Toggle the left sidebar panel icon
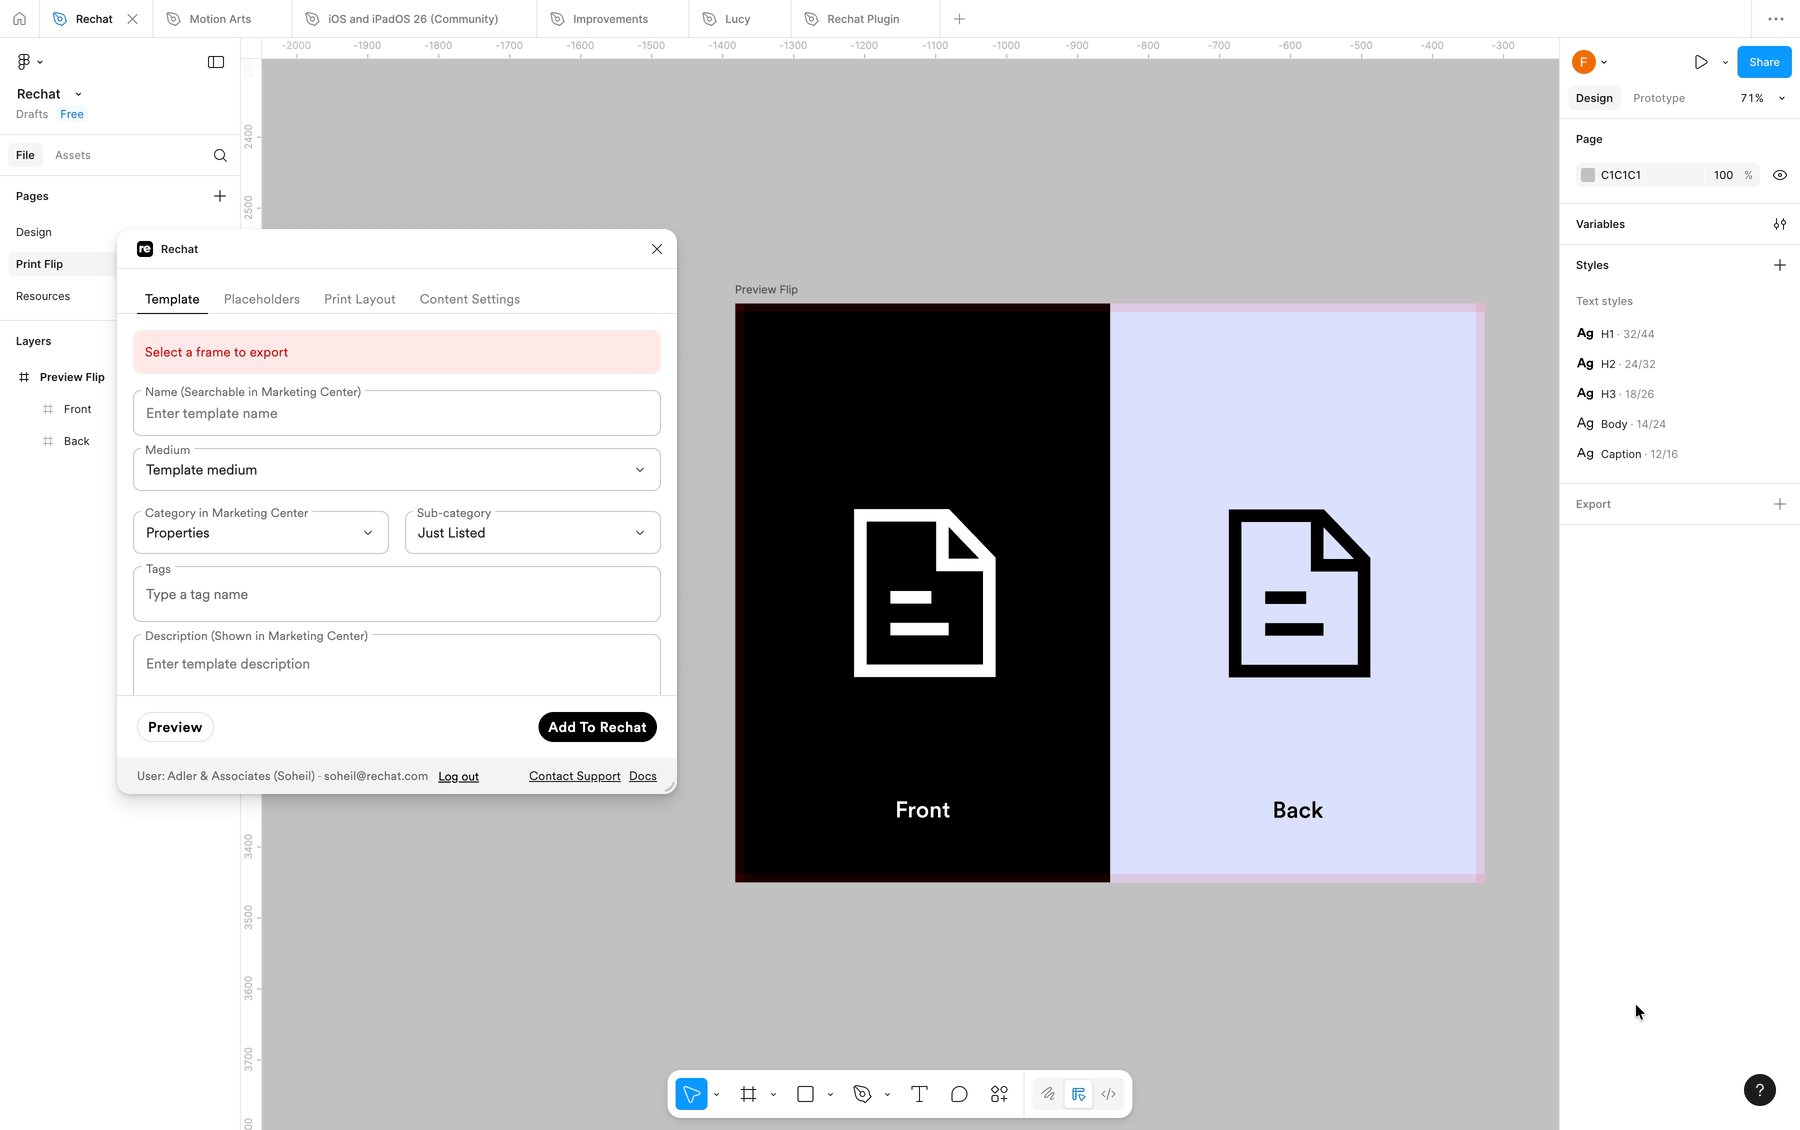This screenshot has height=1130, width=1800. [216, 62]
